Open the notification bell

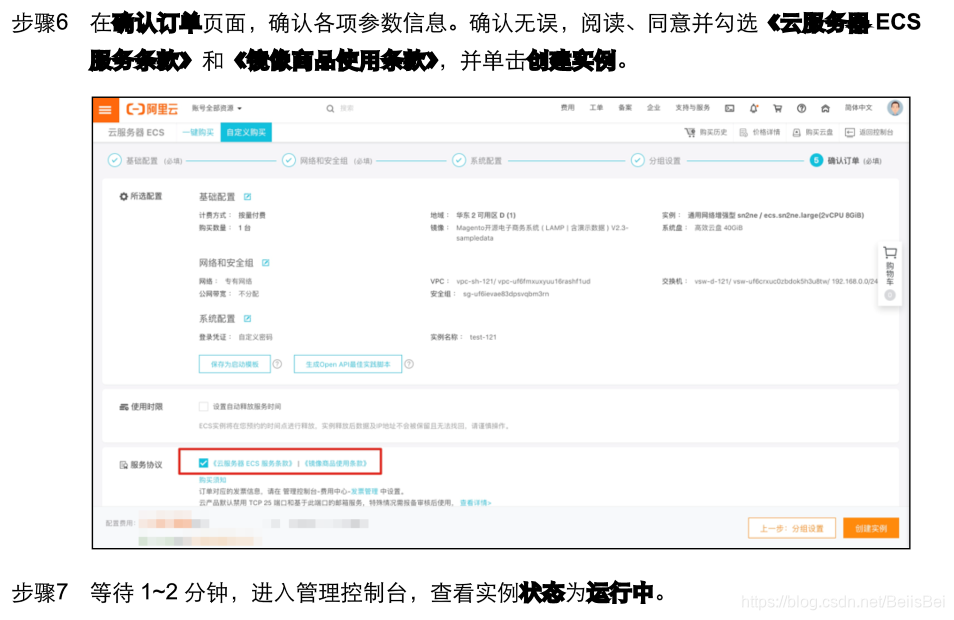coord(753,108)
